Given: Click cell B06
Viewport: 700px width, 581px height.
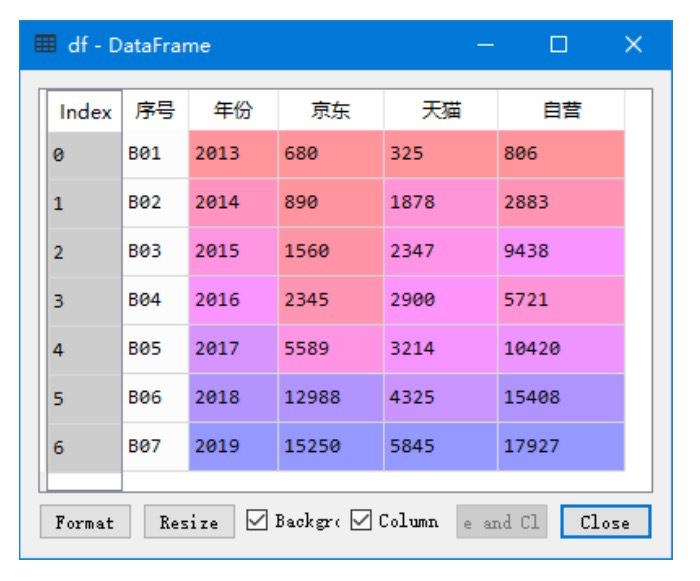Looking at the screenshot, I should pyautogui.click(x=155, y=397).
